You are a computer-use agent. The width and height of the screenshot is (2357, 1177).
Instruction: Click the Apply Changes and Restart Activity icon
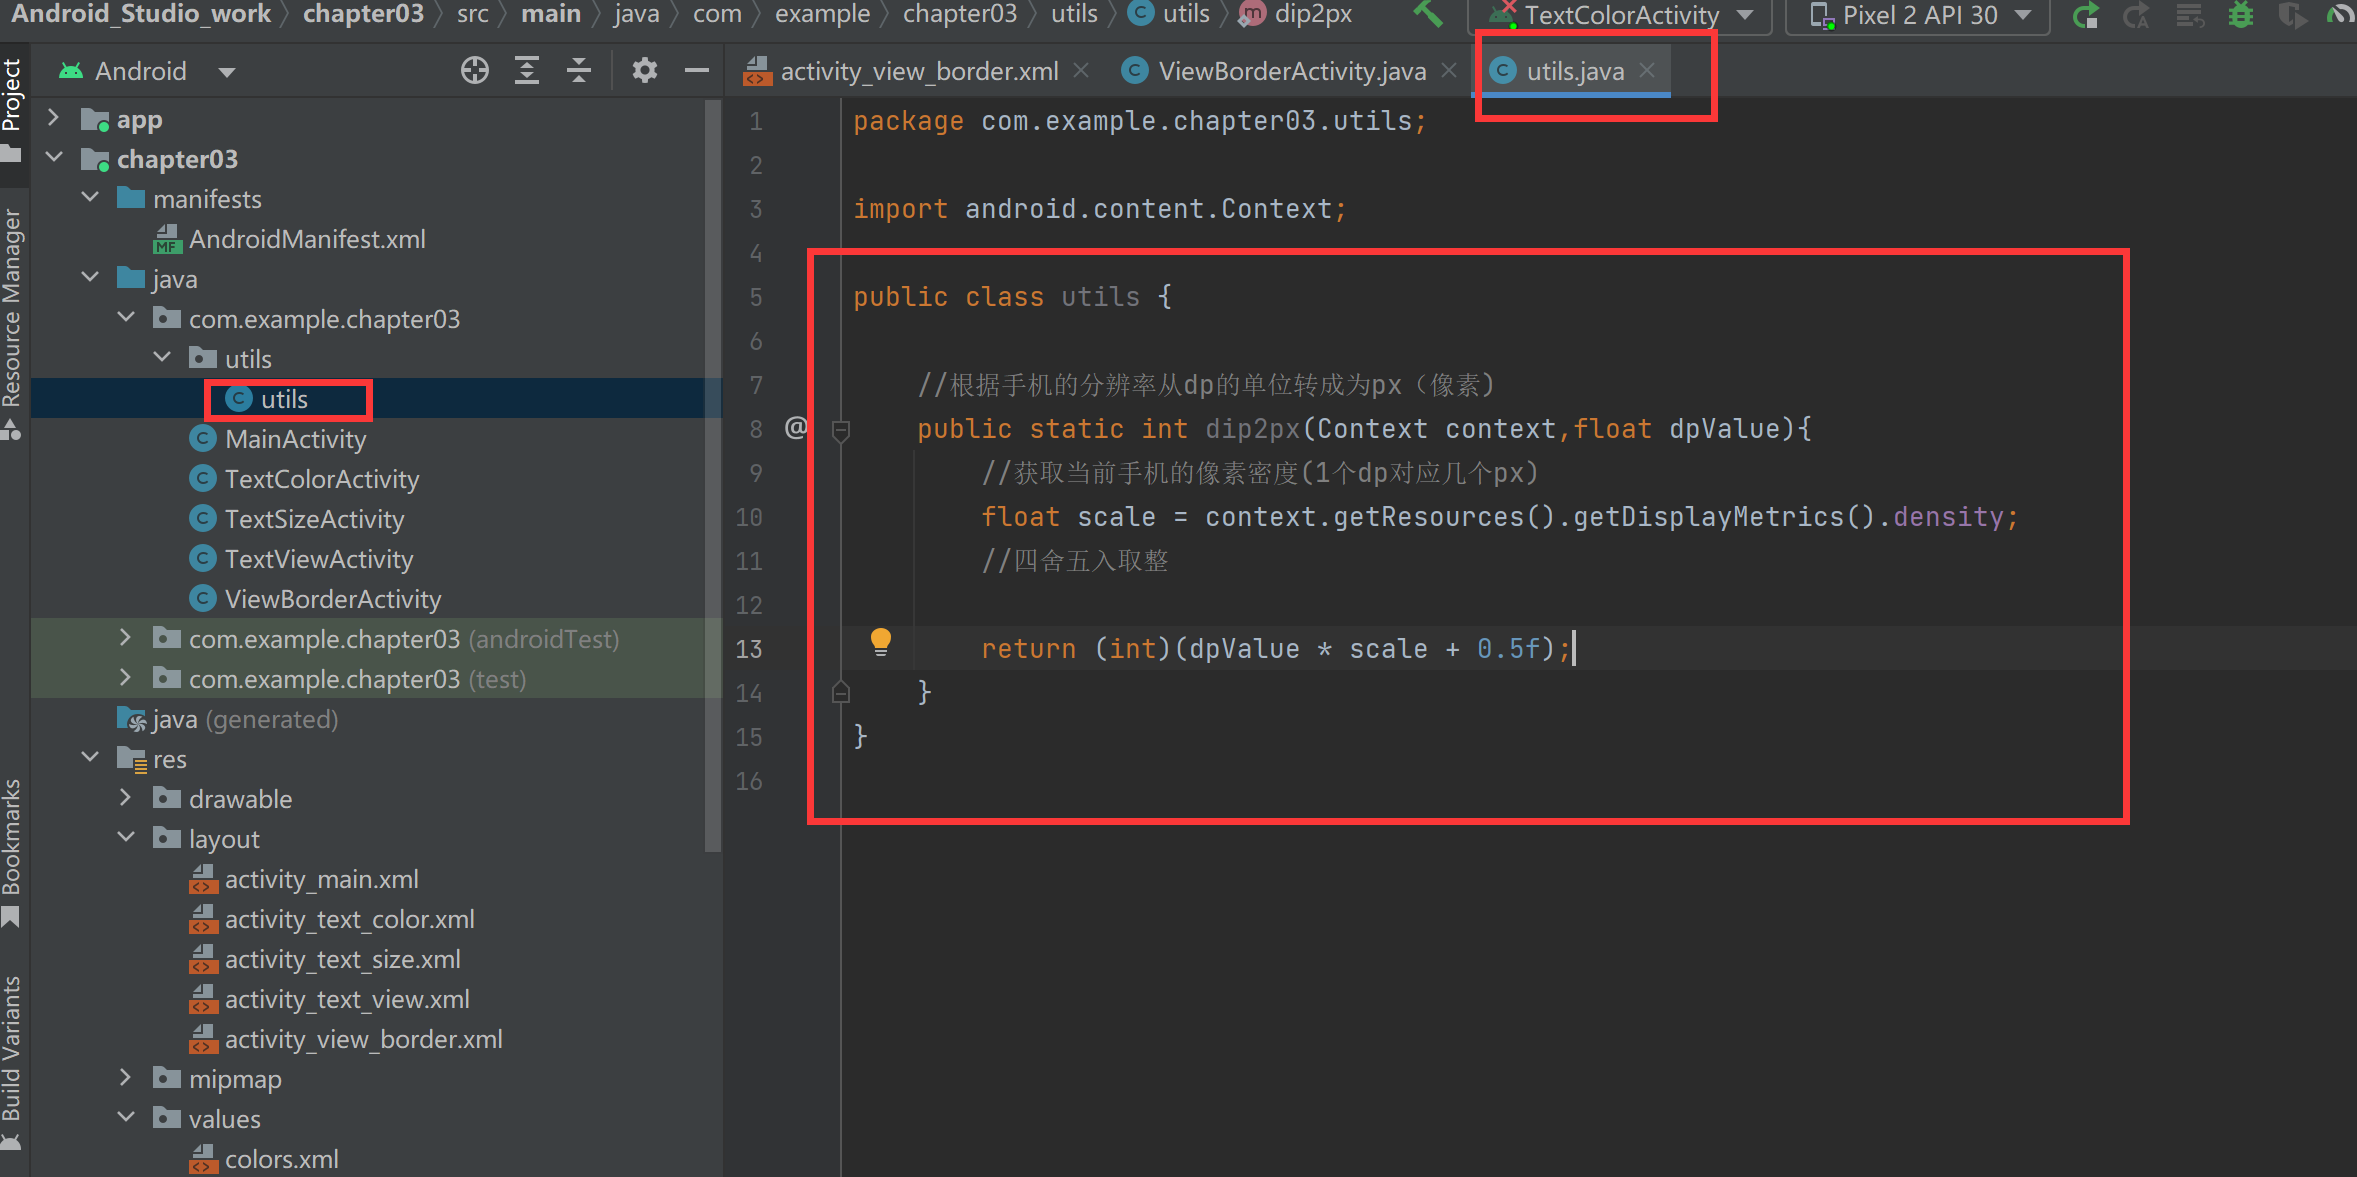[2136, 16]
